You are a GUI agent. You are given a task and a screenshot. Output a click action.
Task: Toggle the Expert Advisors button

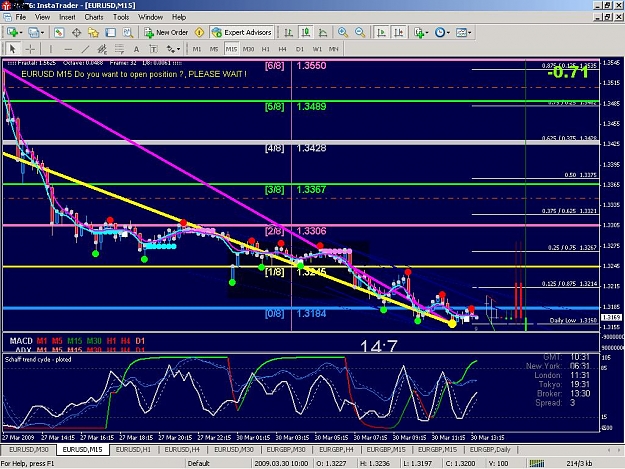242,33
